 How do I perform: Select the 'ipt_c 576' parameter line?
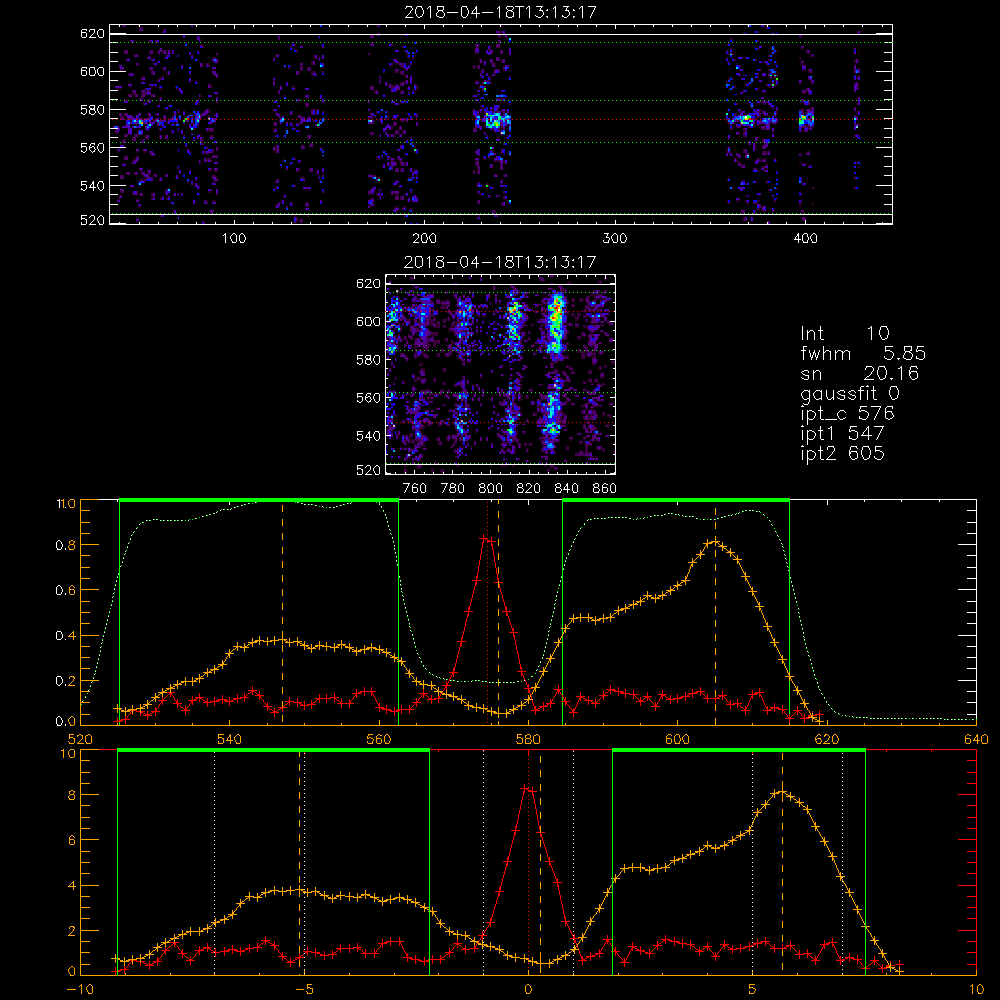click(848, 415)
